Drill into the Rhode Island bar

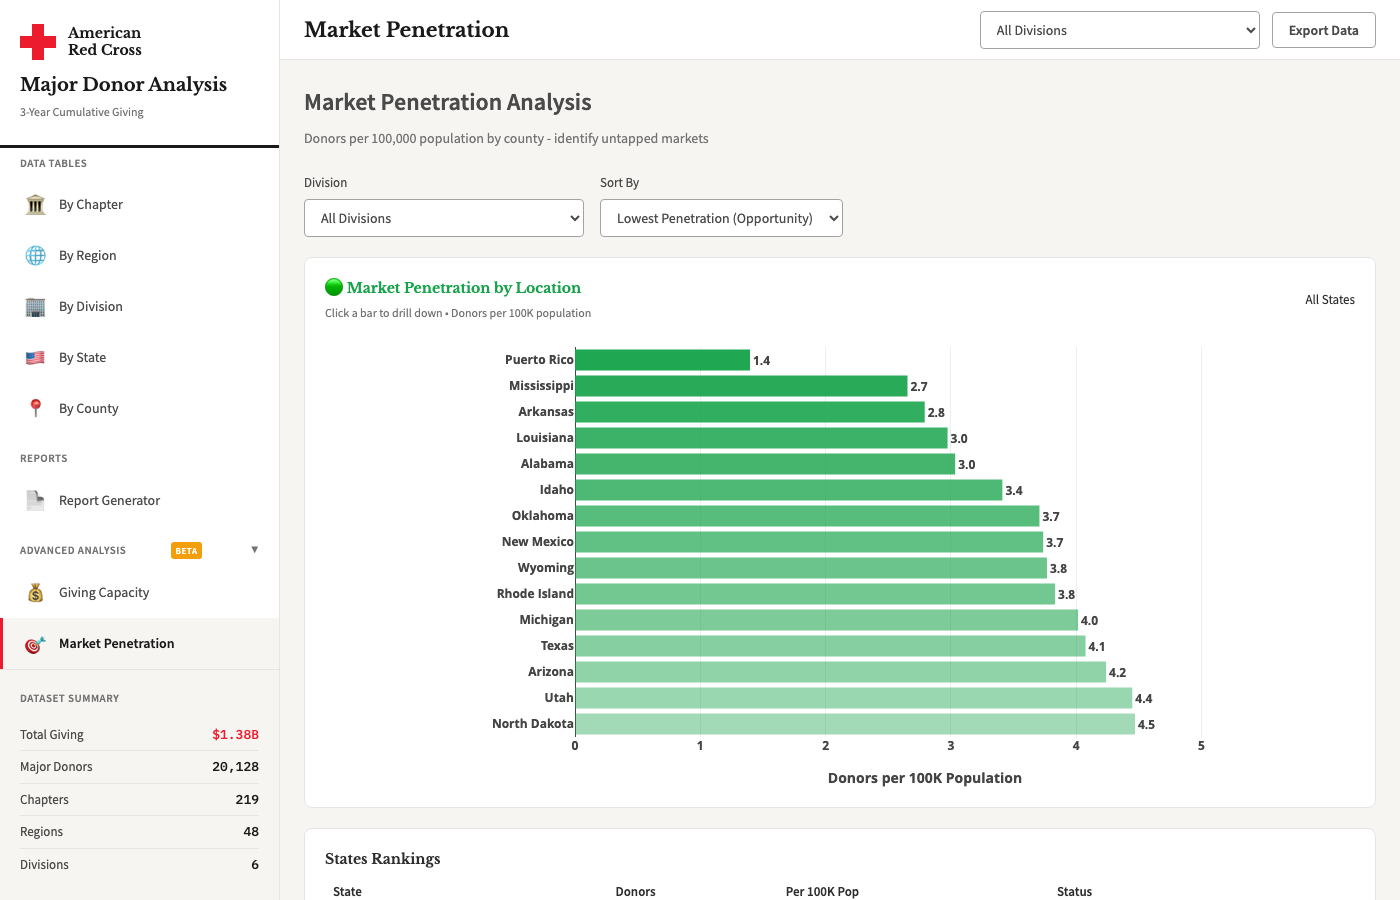tap(815, 594)
